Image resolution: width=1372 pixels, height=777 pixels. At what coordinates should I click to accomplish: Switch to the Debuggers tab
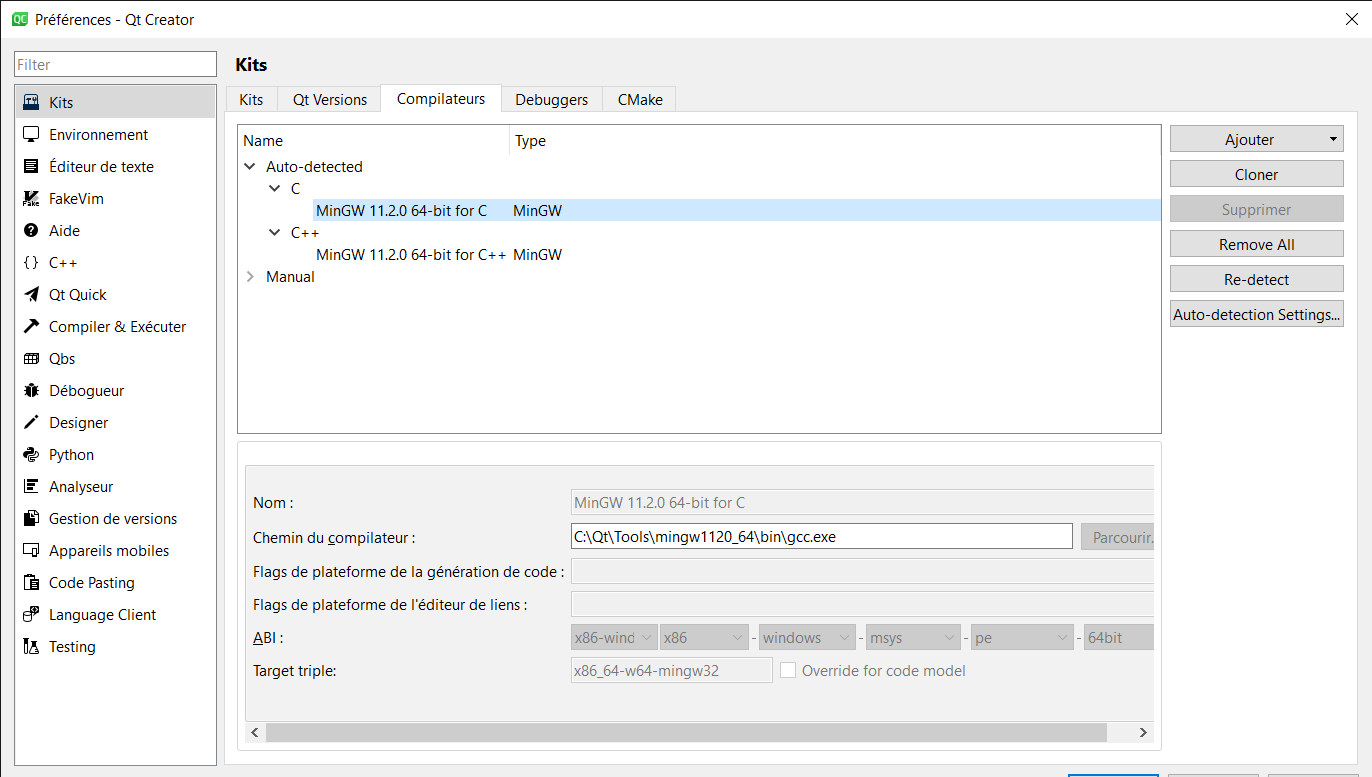coord(551,99)
